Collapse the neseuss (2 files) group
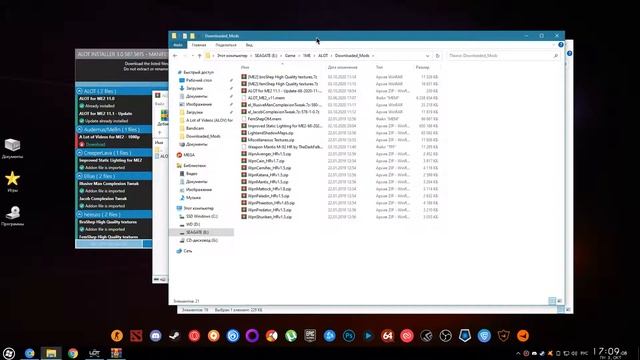 [x=80, y=214]
